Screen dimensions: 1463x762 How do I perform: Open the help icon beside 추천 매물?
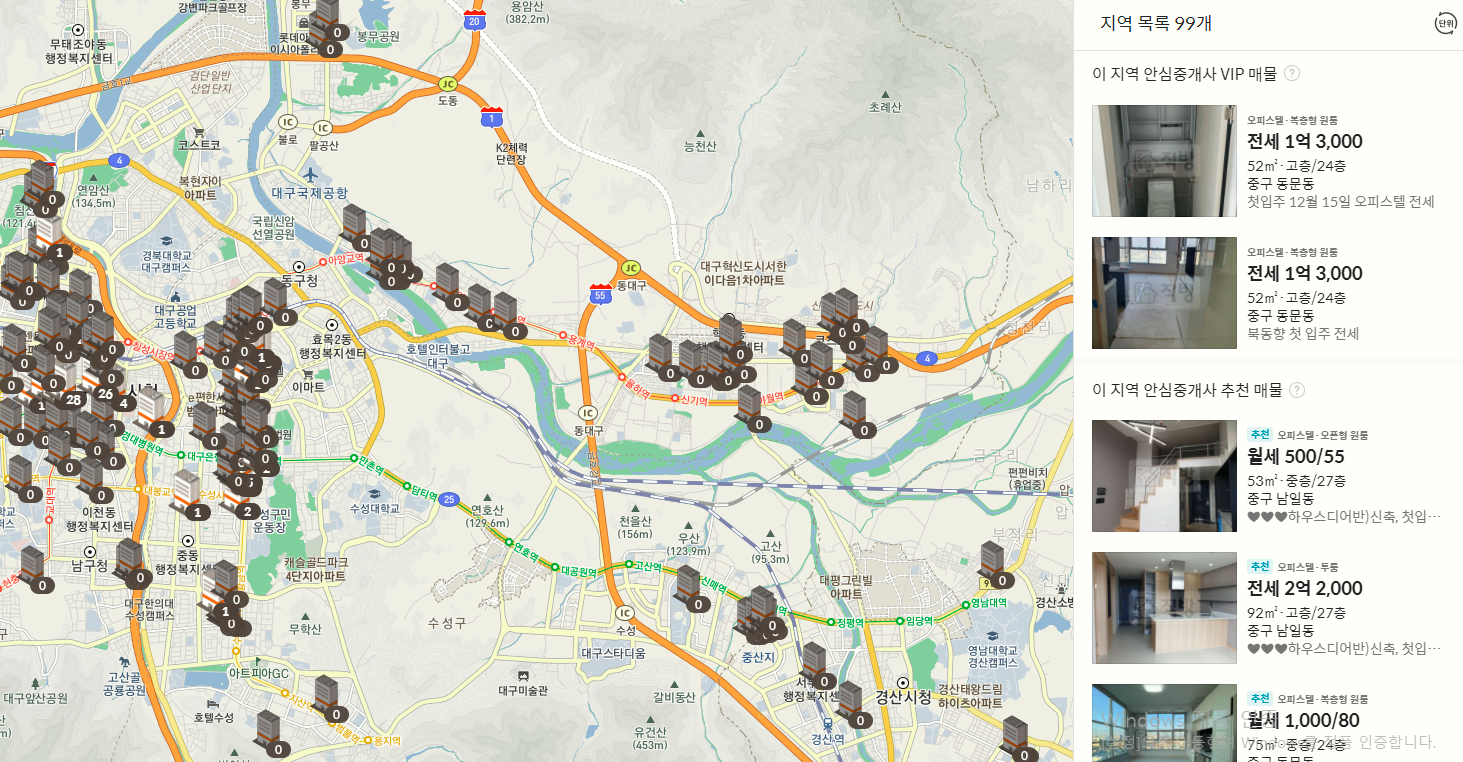point(1297,390)
